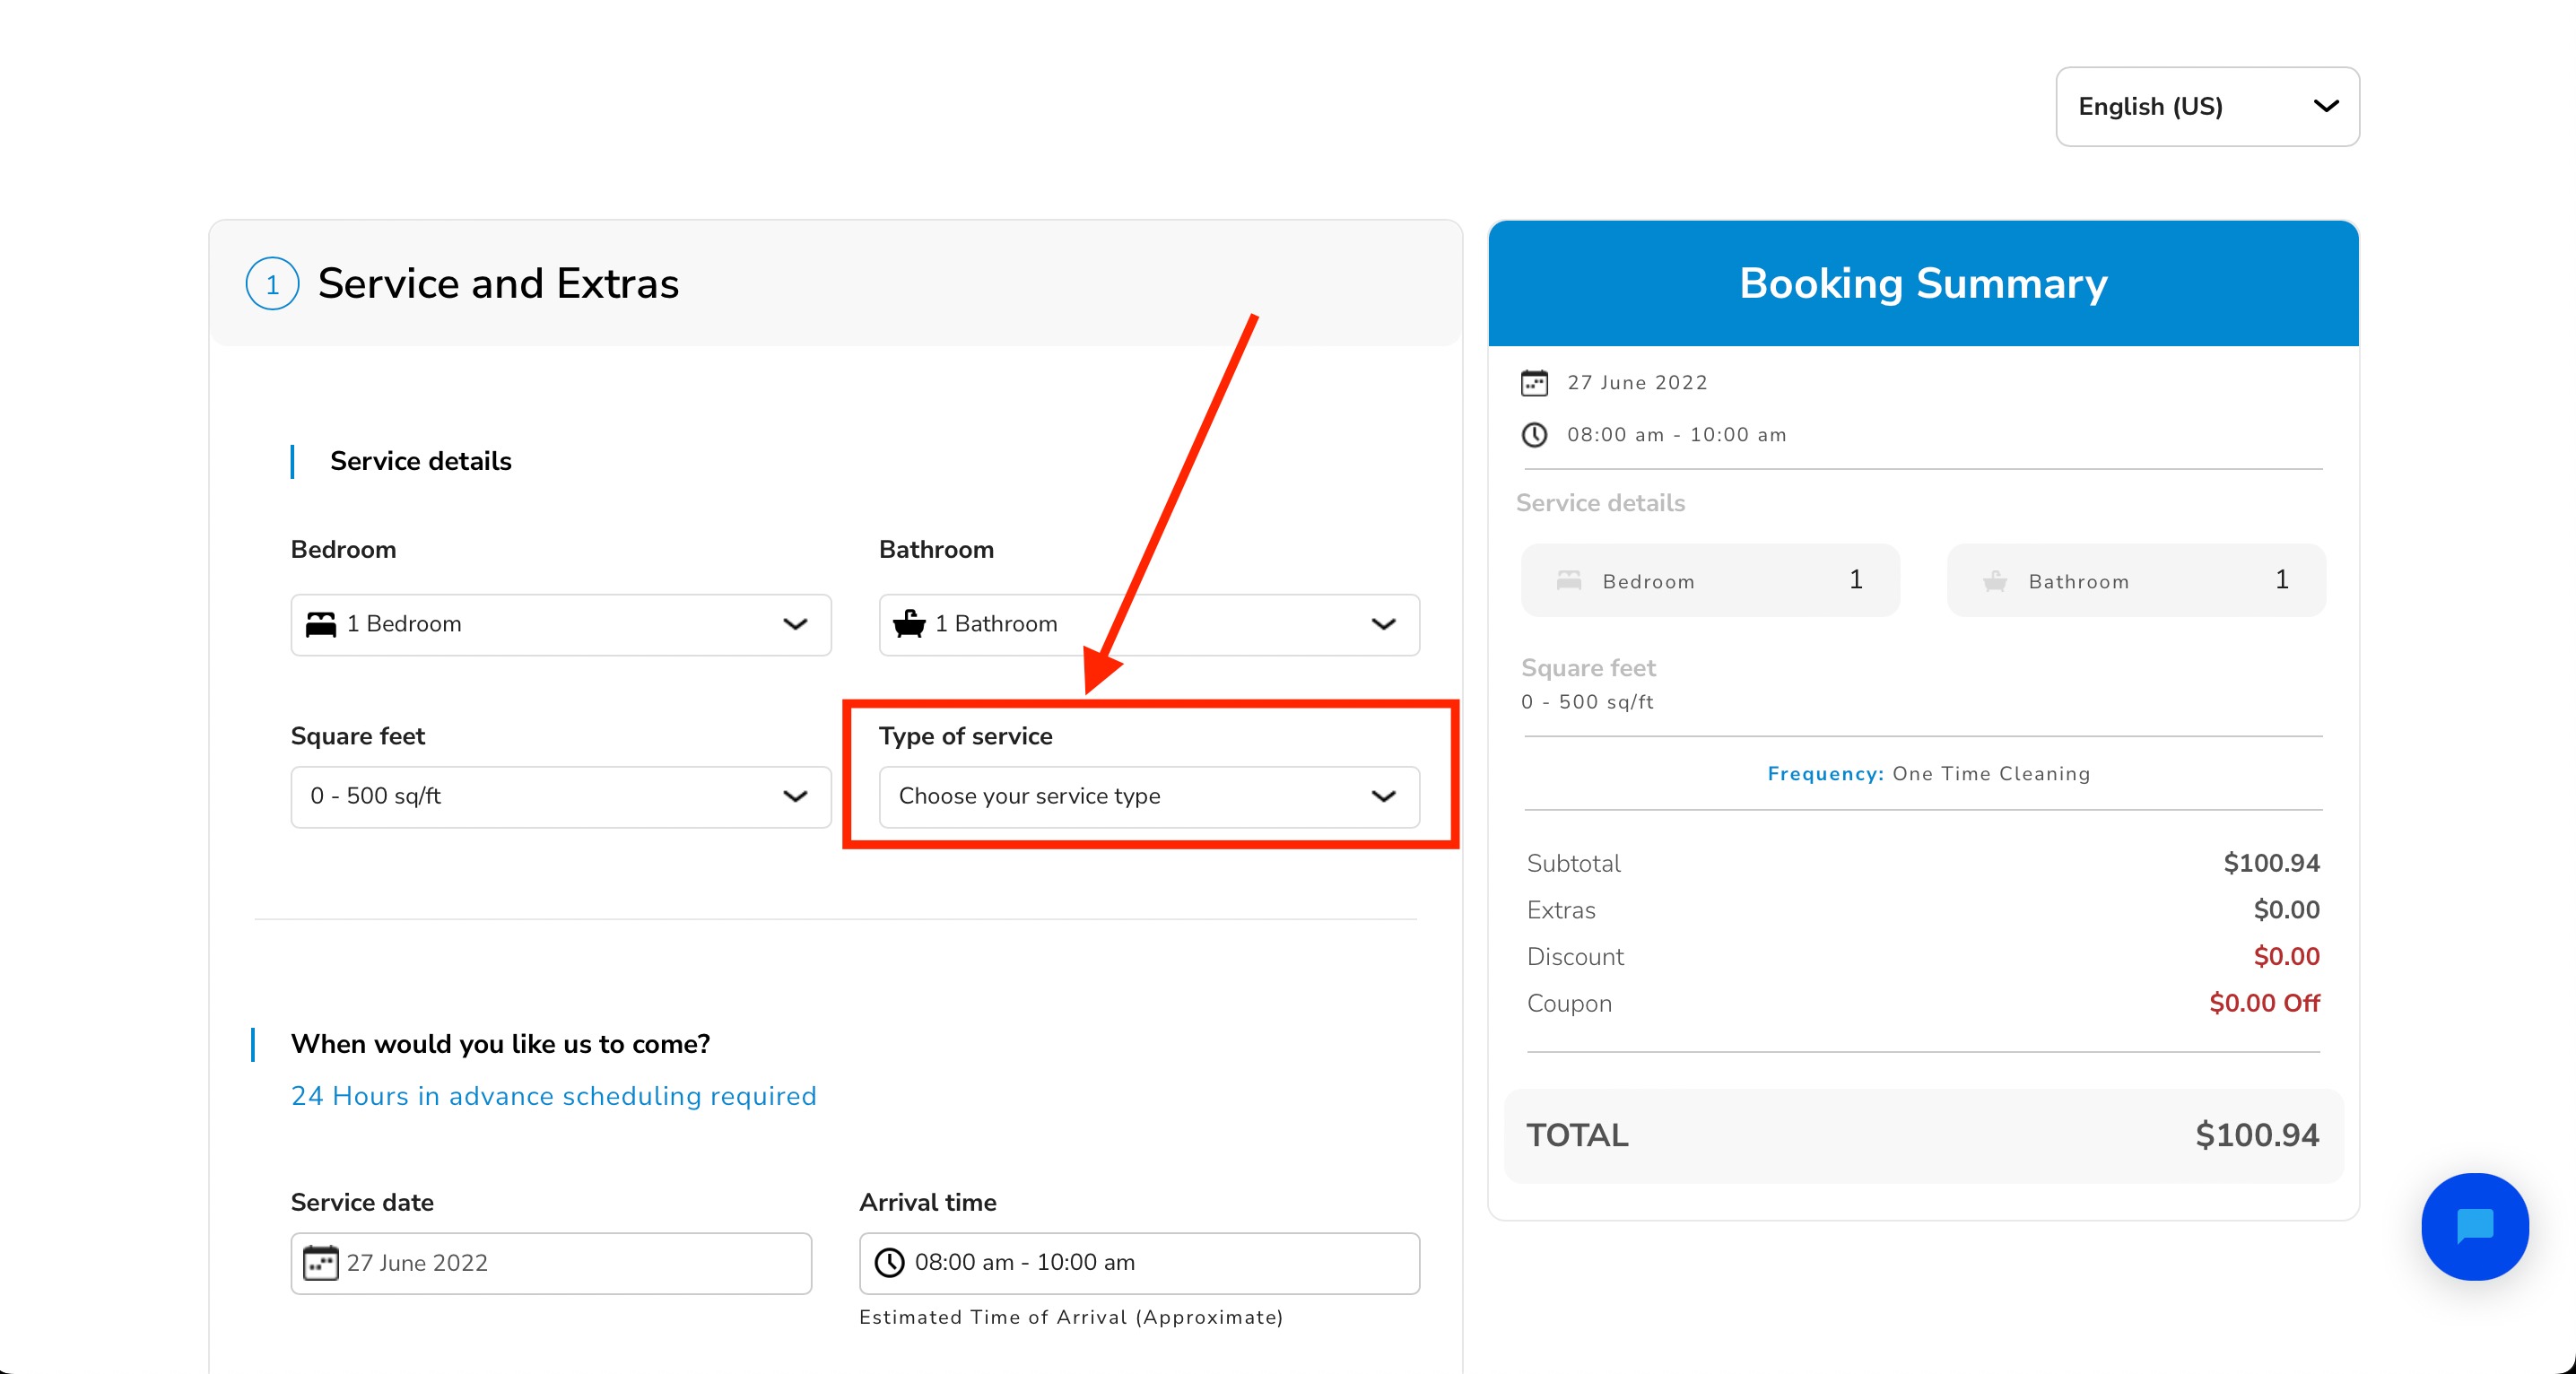Image resolution: width=2576 pixels, height=1374 pixels.
Task: Click the Square feet field label
Action: coord(358,736)
